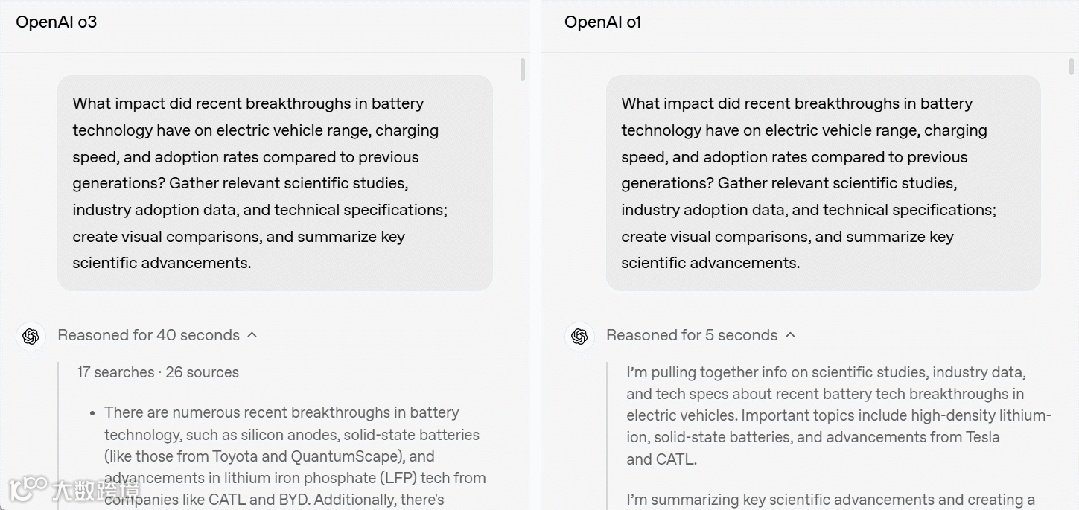Collapse reasoning using the chevron after "40 seconds"
Screen dimensions: 1079x510
[x=252, y=335]
